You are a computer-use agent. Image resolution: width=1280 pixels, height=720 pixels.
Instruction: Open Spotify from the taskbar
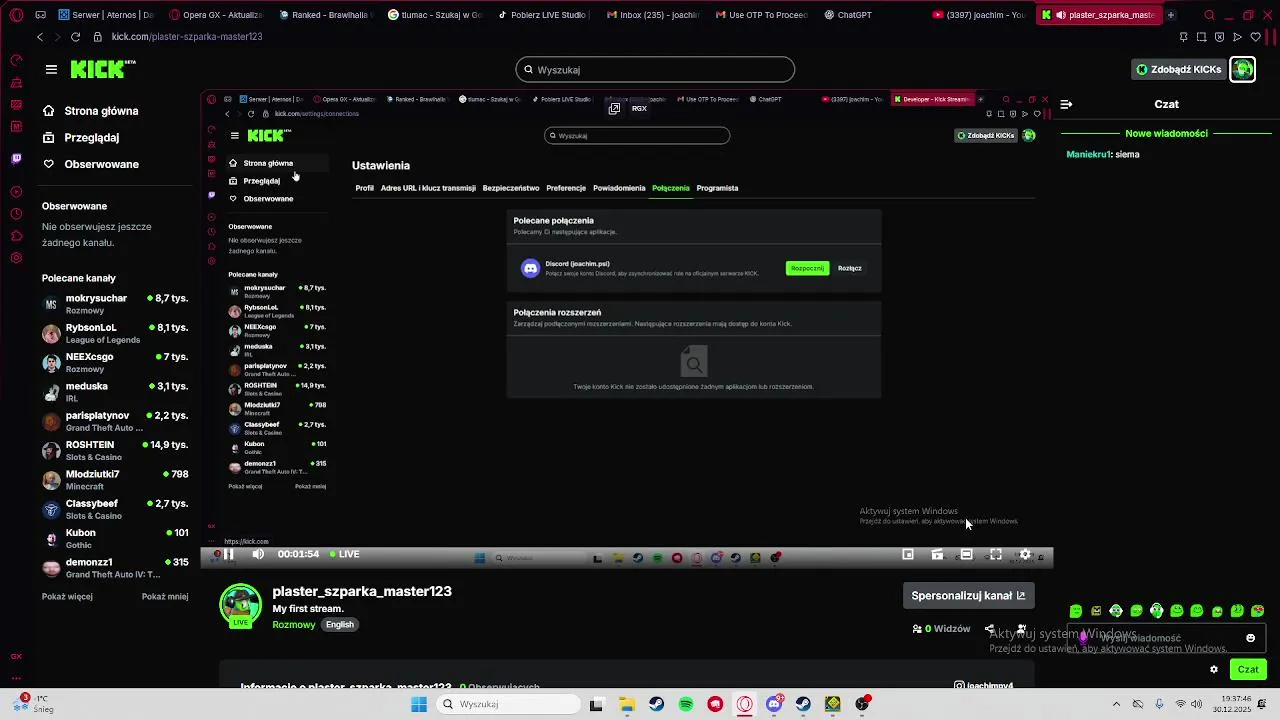tap(686, 704)
